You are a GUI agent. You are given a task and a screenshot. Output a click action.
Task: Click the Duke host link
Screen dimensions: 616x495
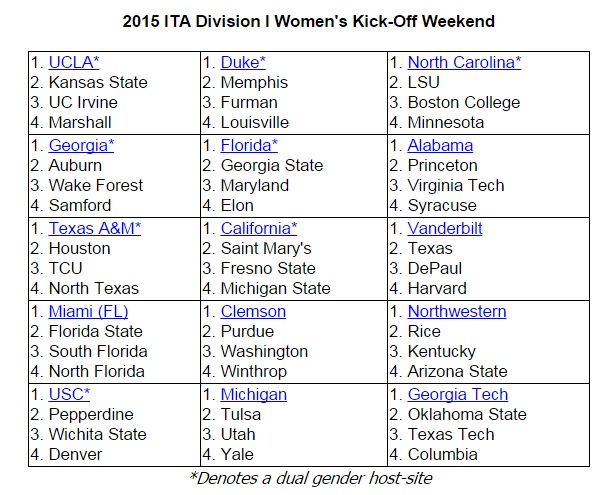245,63
